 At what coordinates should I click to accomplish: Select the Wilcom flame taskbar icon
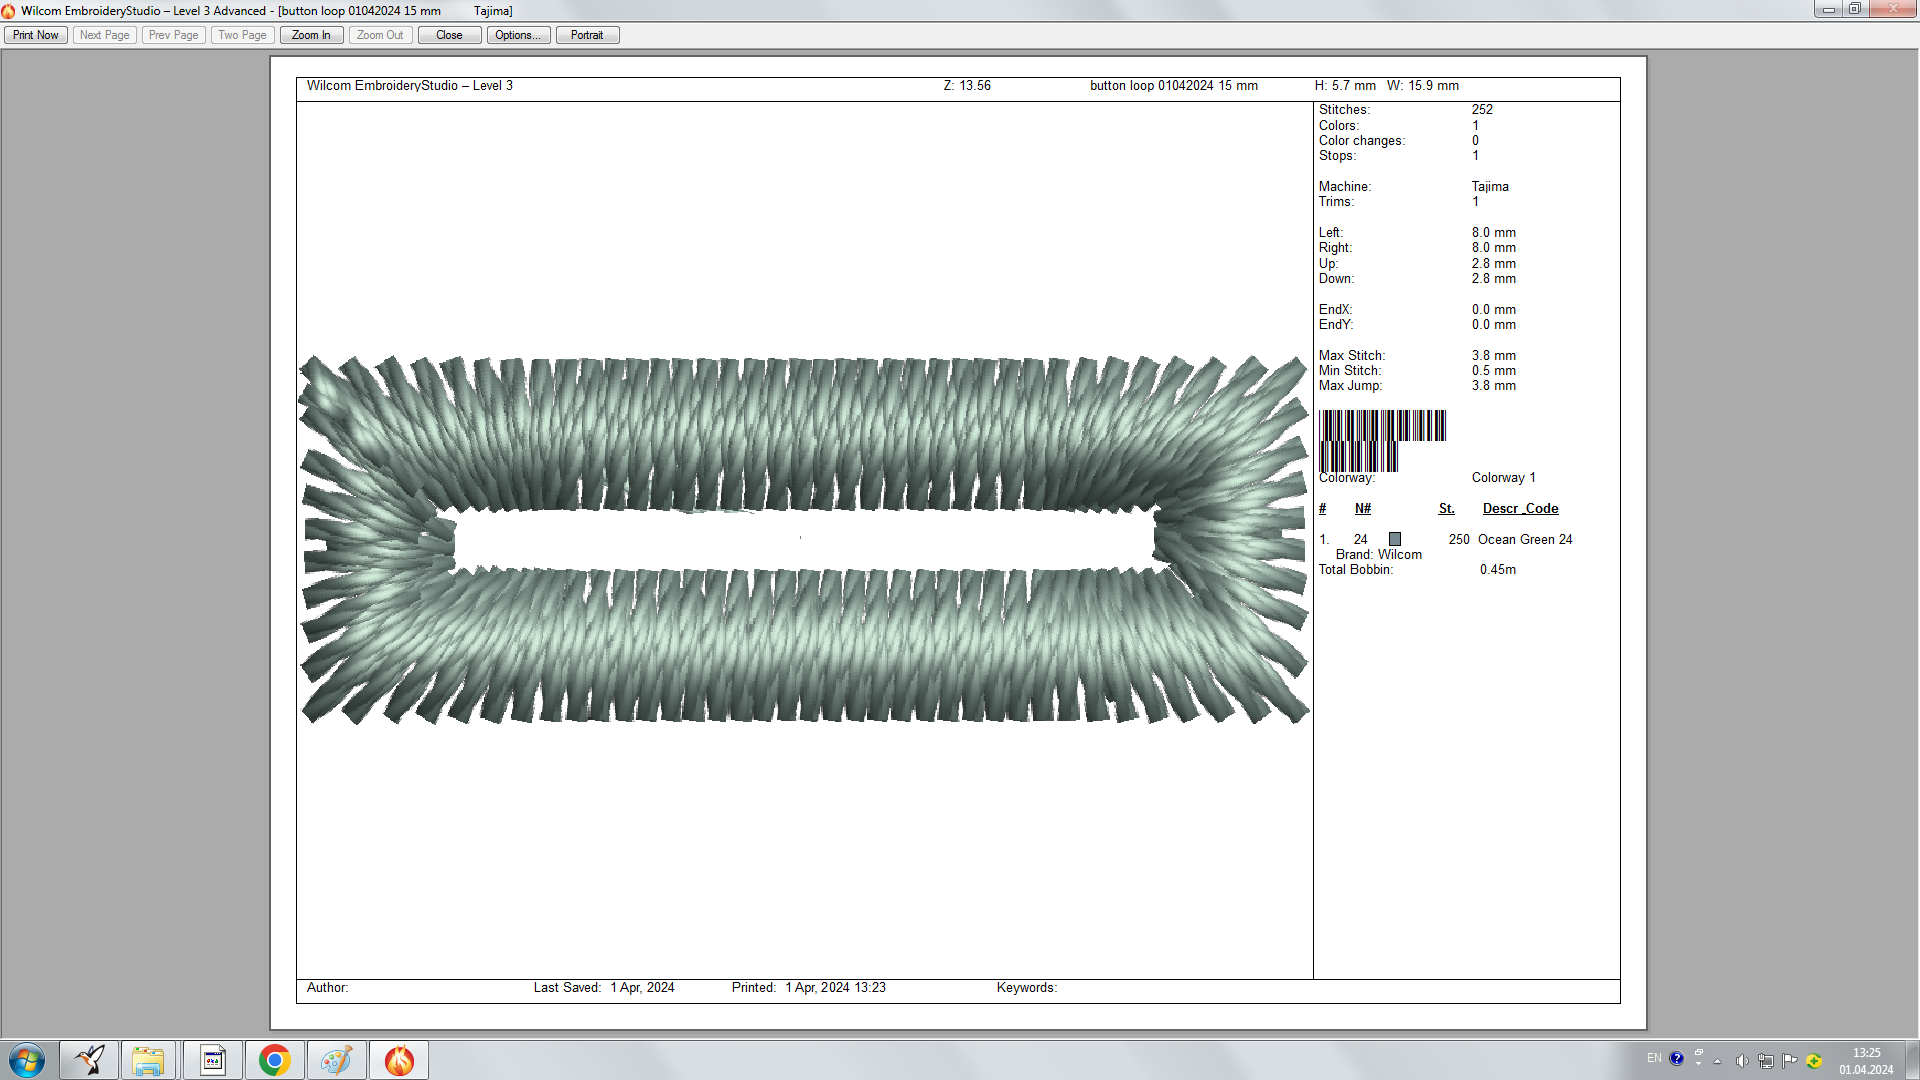[x=399, y=1060]
